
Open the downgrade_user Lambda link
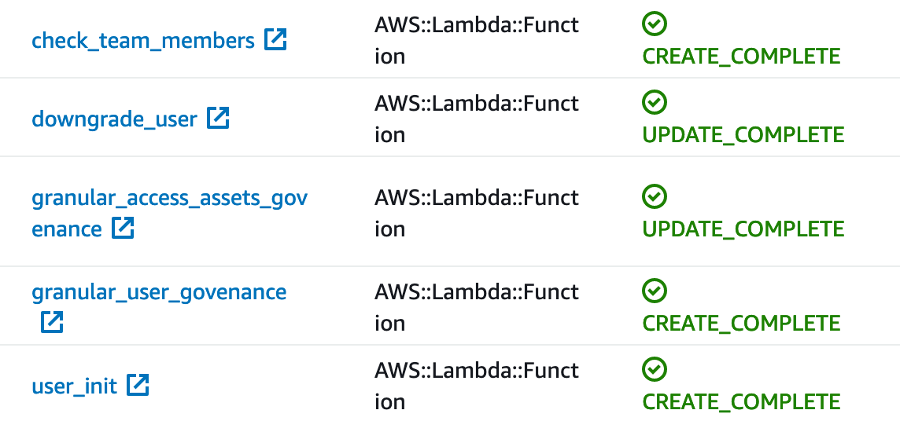(x=114, y=119)
